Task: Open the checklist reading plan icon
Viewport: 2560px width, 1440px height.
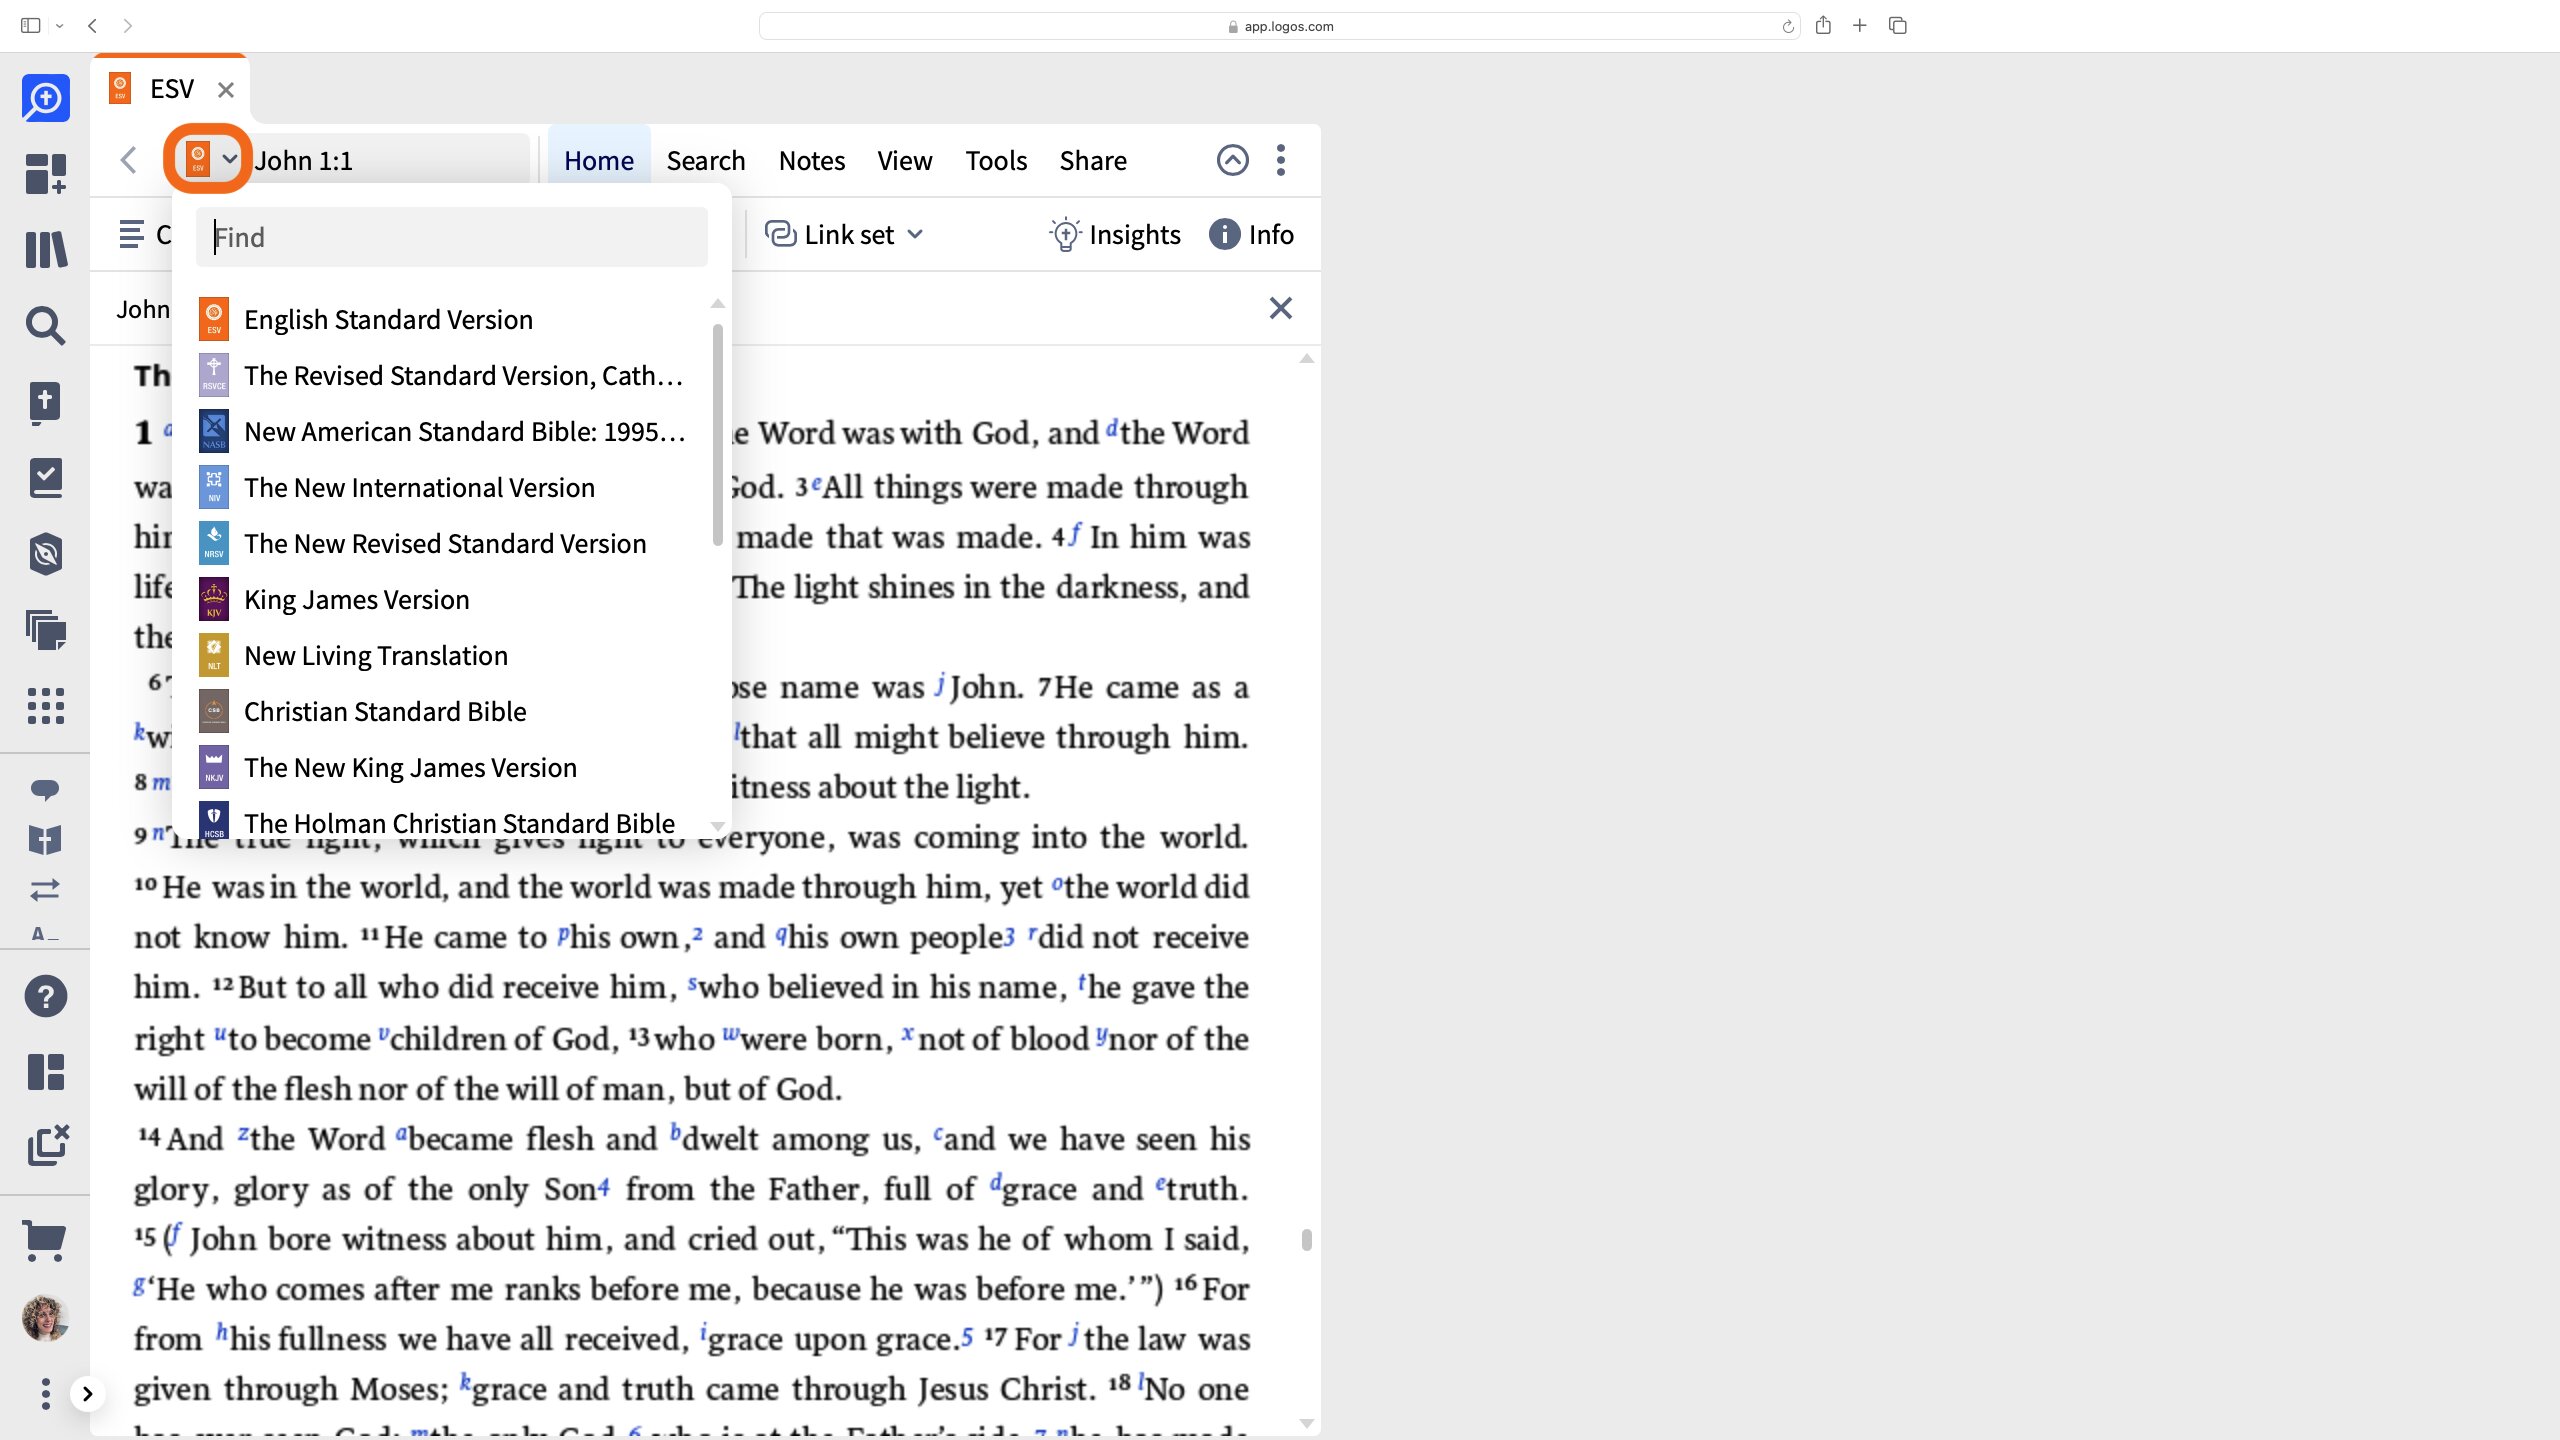Action: click(x=45, y=478)
